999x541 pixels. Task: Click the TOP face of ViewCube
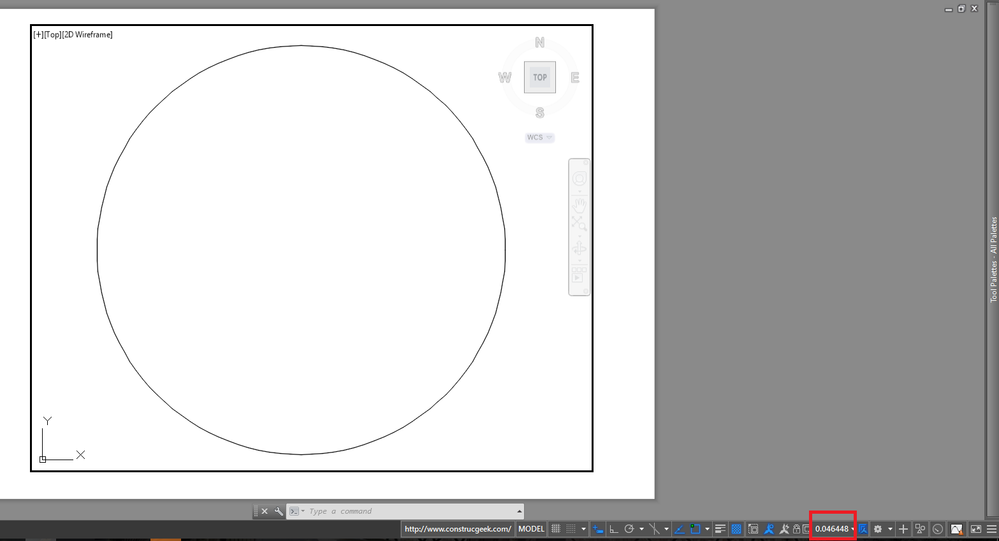coord(540,77)
